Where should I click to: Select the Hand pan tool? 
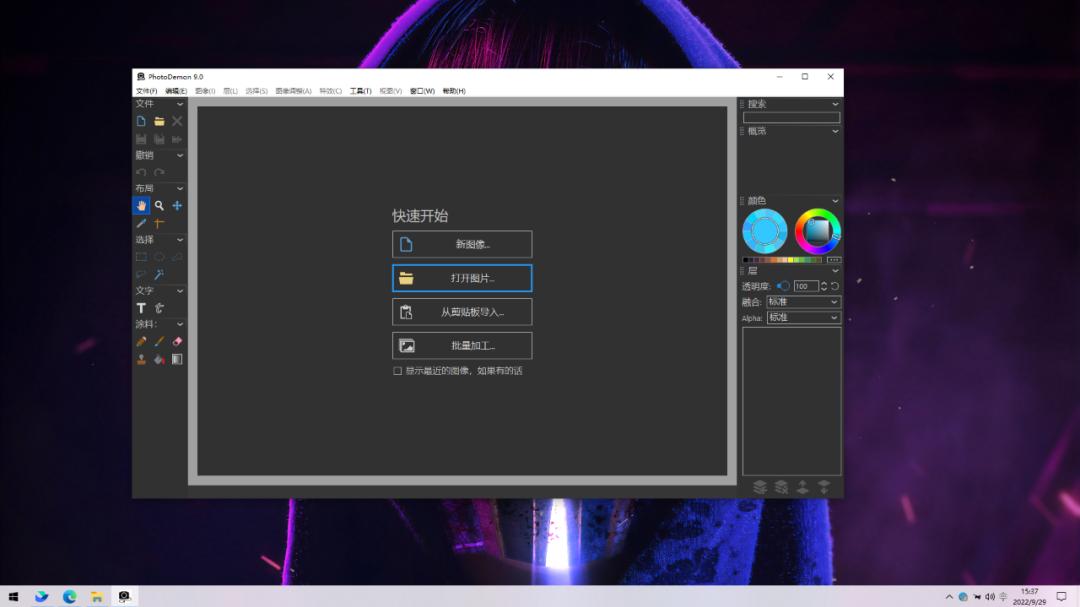tap(141, 205)
